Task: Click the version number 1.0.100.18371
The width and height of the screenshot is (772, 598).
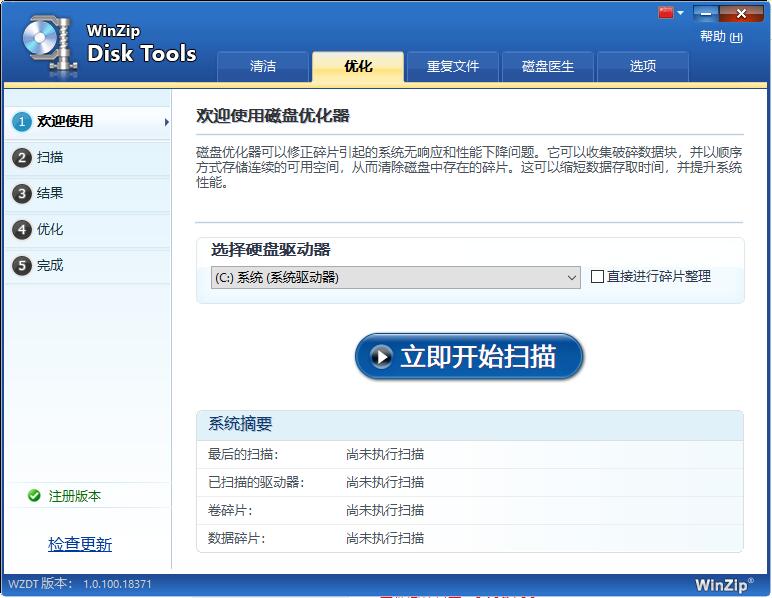Action: tap(117, 584)
